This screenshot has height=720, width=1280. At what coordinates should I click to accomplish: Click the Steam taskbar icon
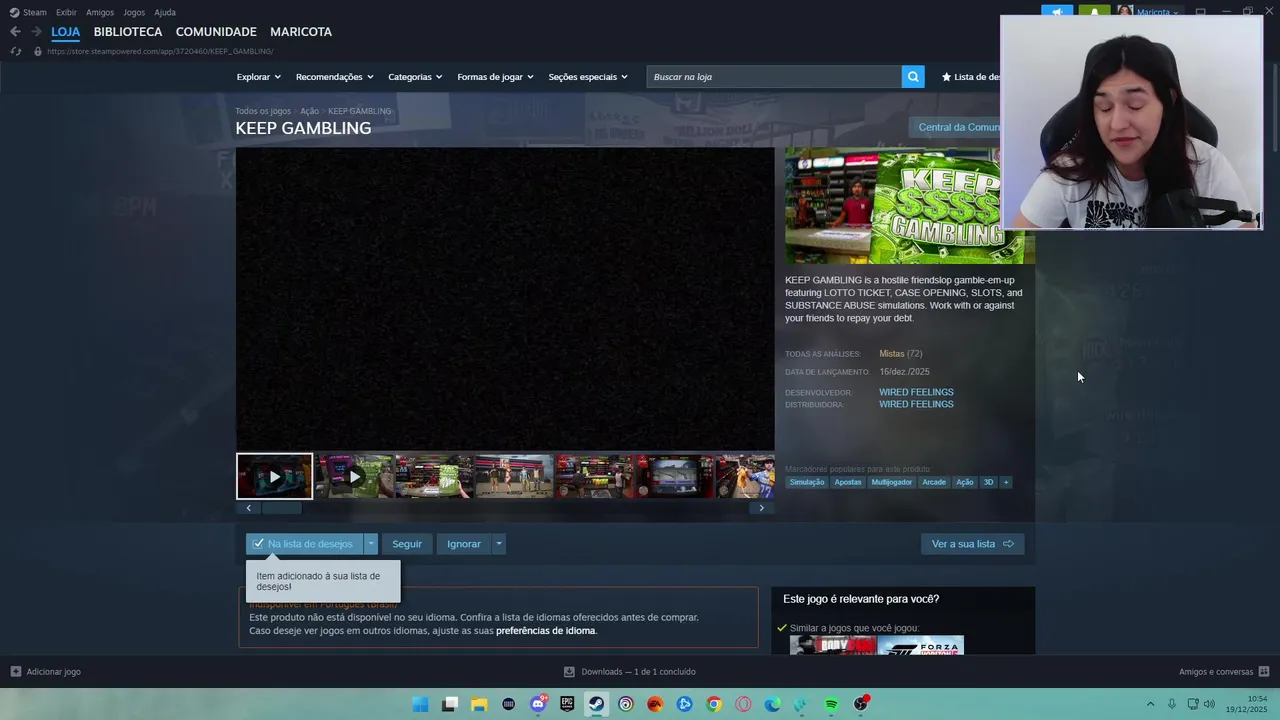click(596, 704)
